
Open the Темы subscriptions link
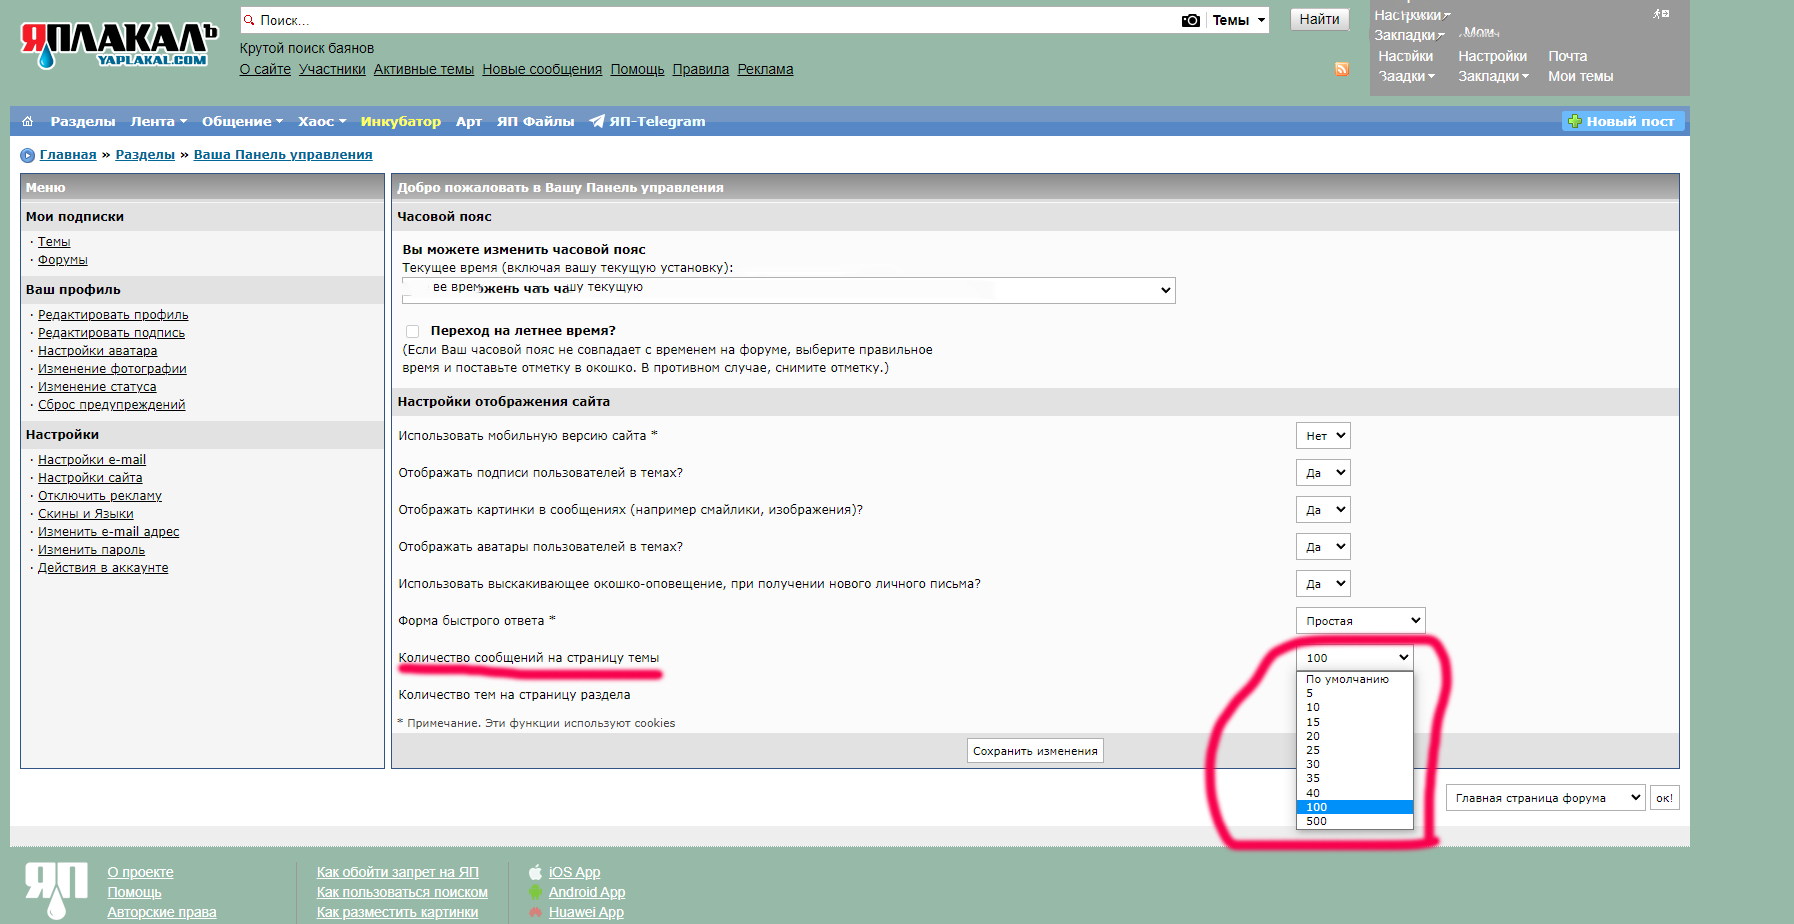(x=54, y=242)
